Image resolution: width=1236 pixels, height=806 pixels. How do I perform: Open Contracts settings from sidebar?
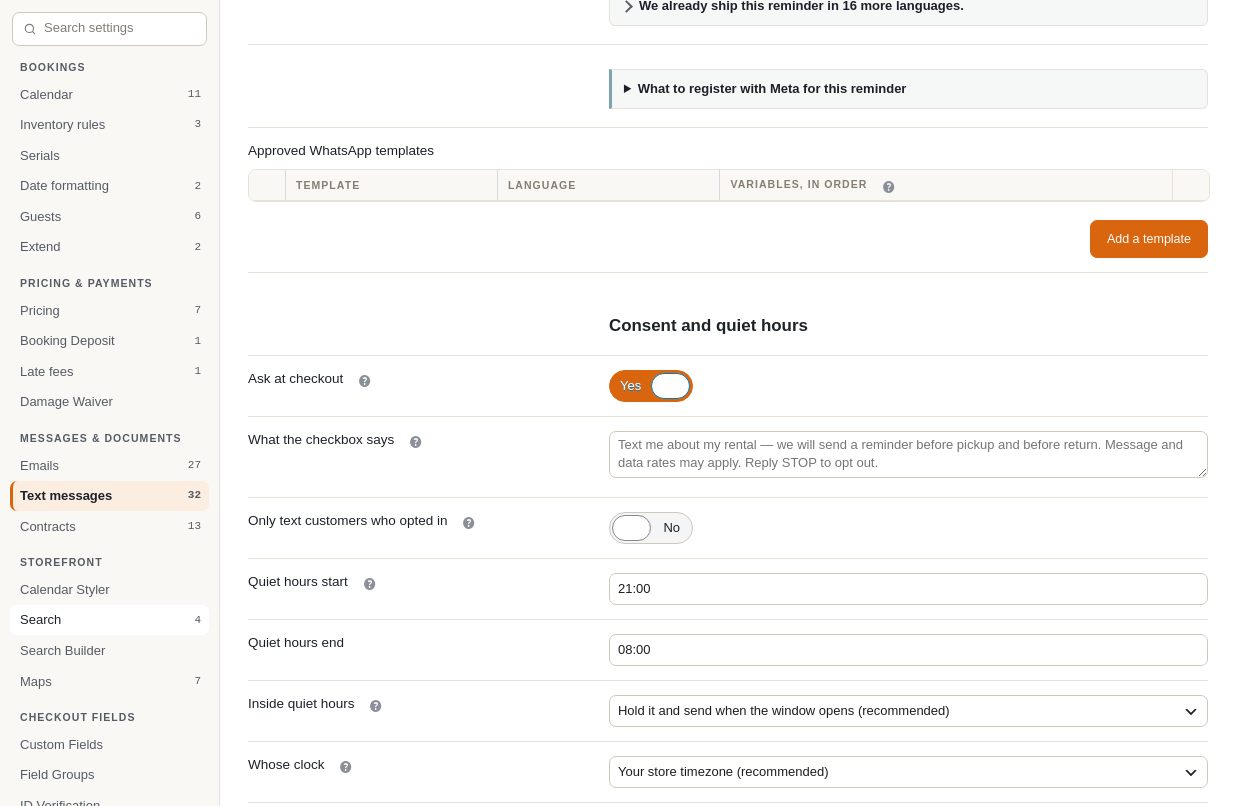pyautogui.click(x=110, y=527)
